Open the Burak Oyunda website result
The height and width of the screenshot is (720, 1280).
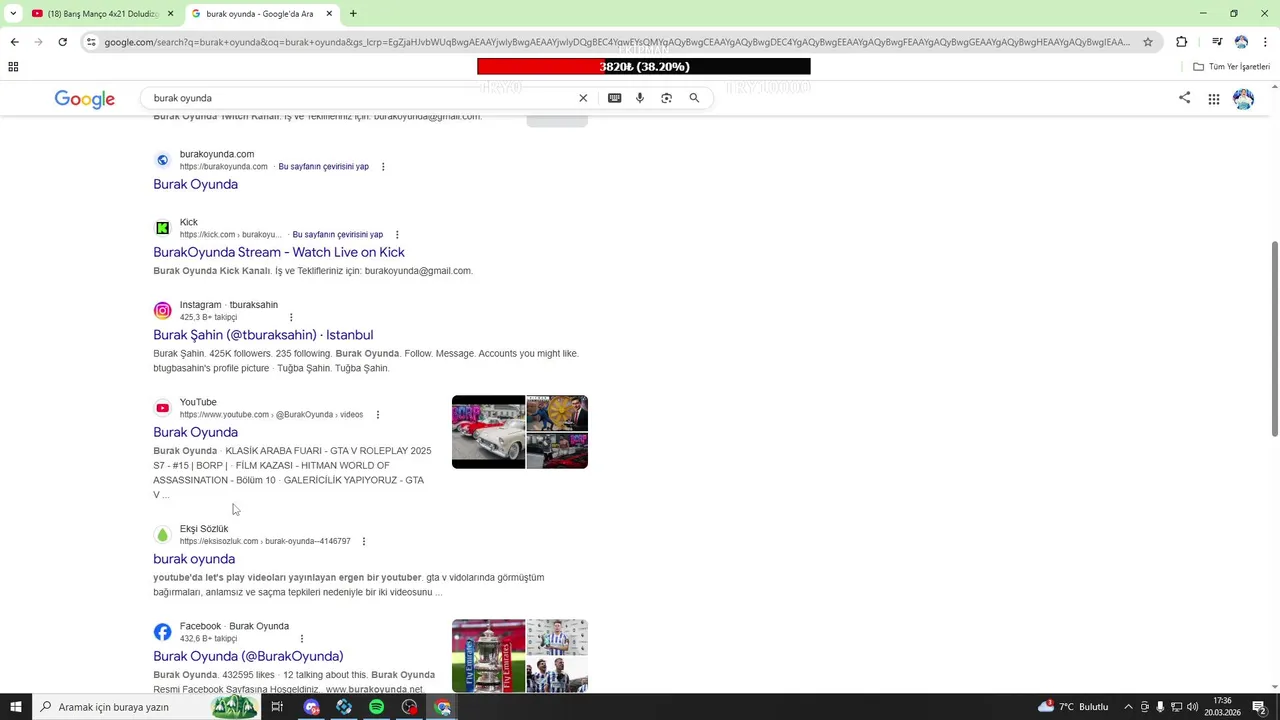click(x=195, y=184)
